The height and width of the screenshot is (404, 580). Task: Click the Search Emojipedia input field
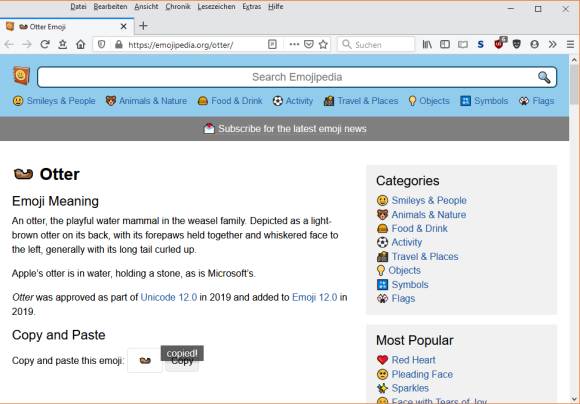click(x=297, y=77)
